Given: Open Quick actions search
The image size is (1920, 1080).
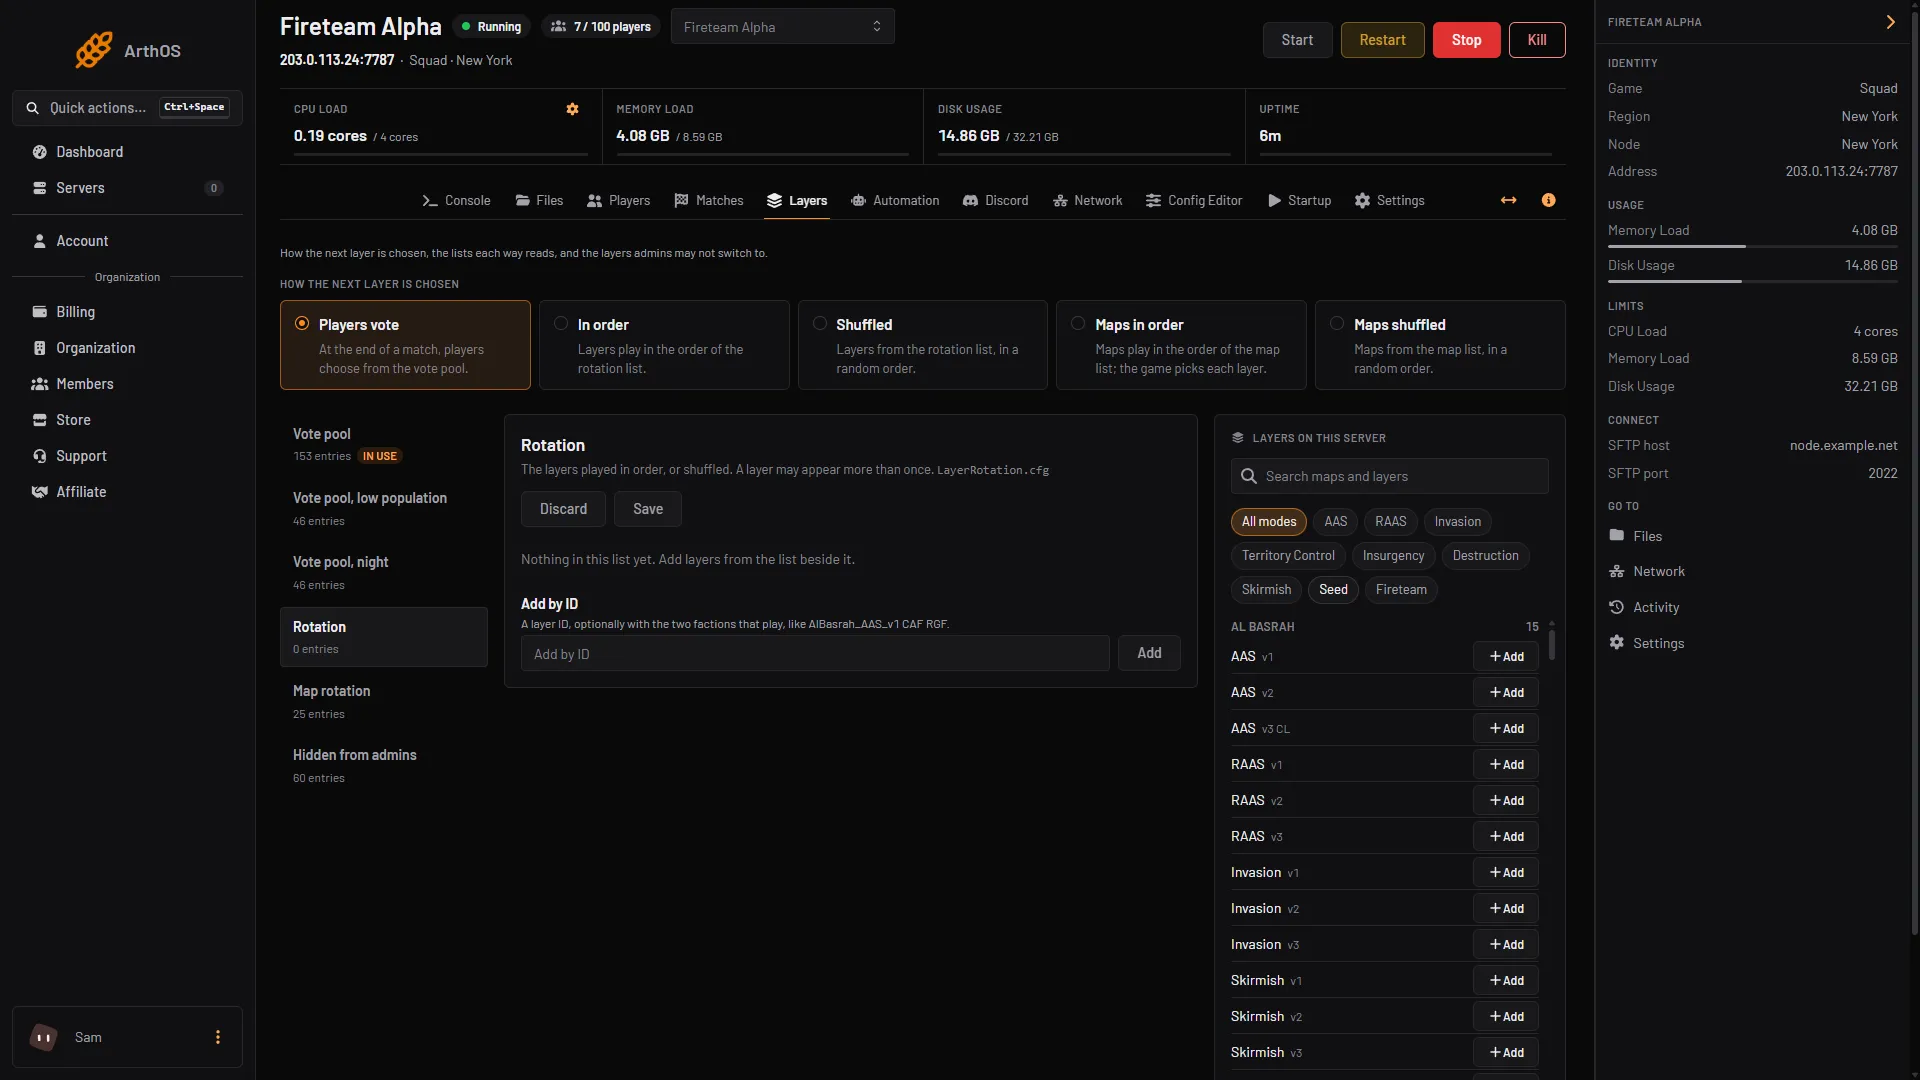Looking at the screenshot, I should tap(127, 108).
